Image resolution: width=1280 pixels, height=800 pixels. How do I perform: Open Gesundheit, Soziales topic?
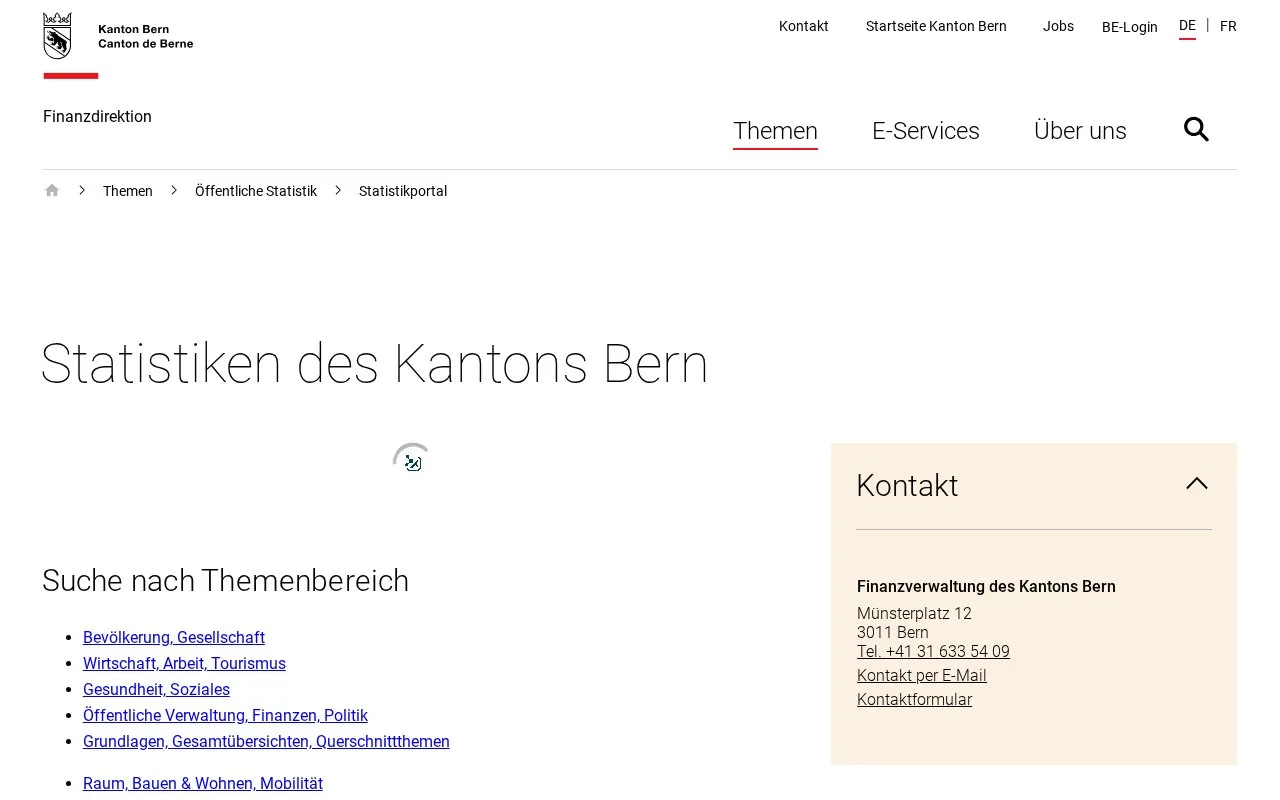(x=156, y=689)
